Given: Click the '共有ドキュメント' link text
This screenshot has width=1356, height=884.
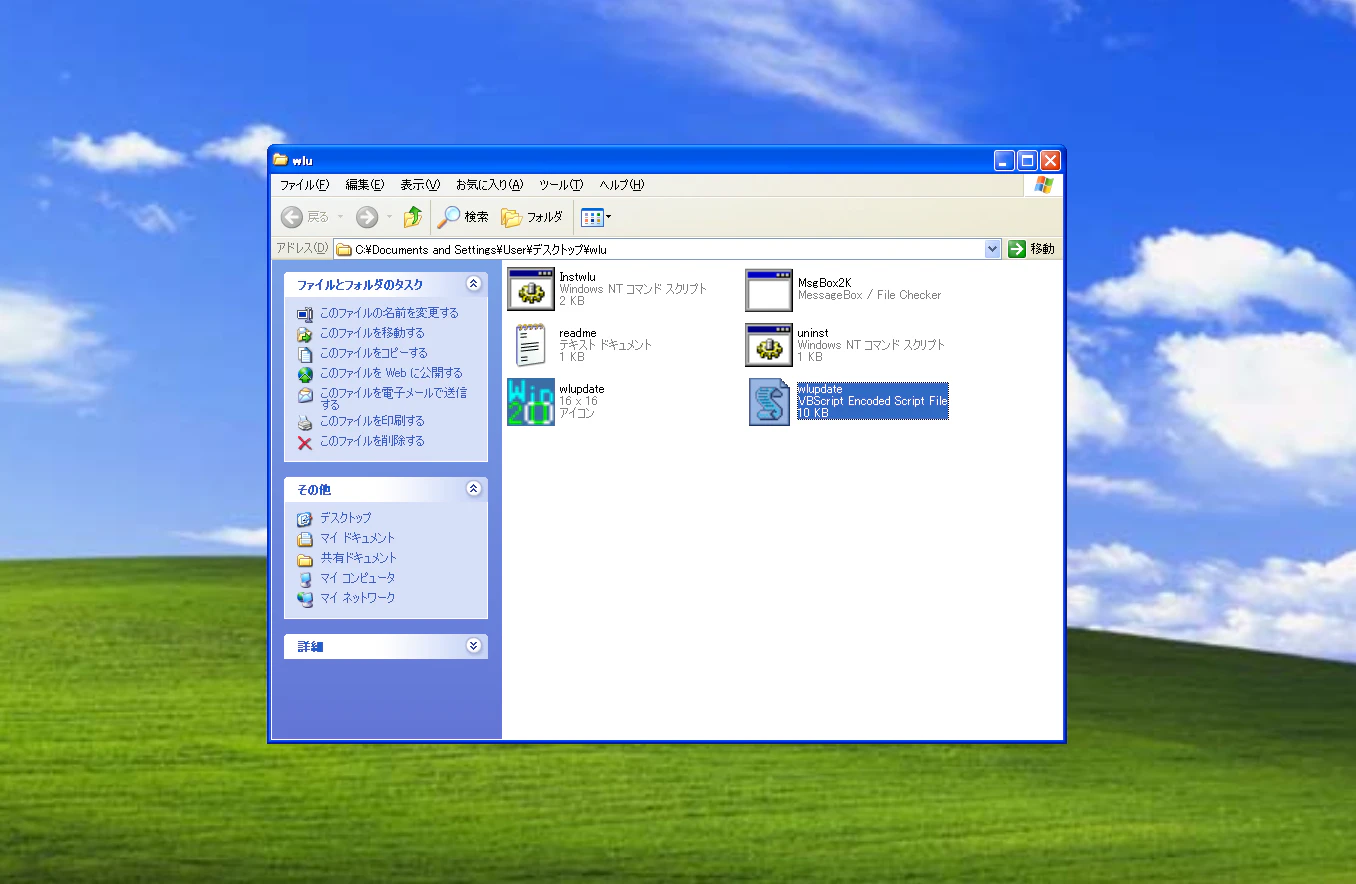Looking at the screenshot, I should coord(359,558).
